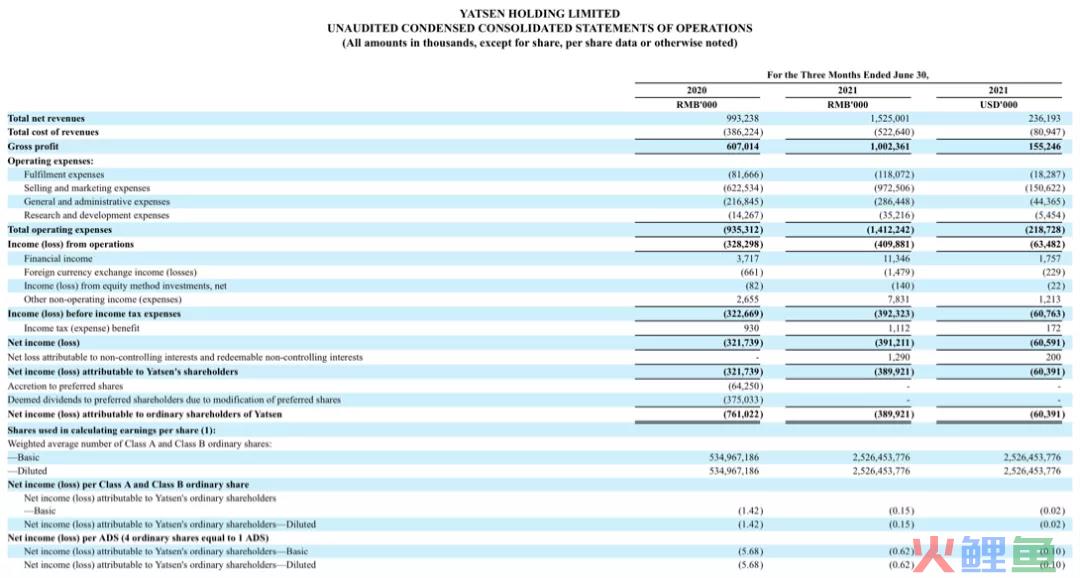
Task: Click the heading "UNAUDITED CONDENSED CONSOLIDATED STATEMENTS OF OPERATIONS"
Action: [x=539, y=28]
